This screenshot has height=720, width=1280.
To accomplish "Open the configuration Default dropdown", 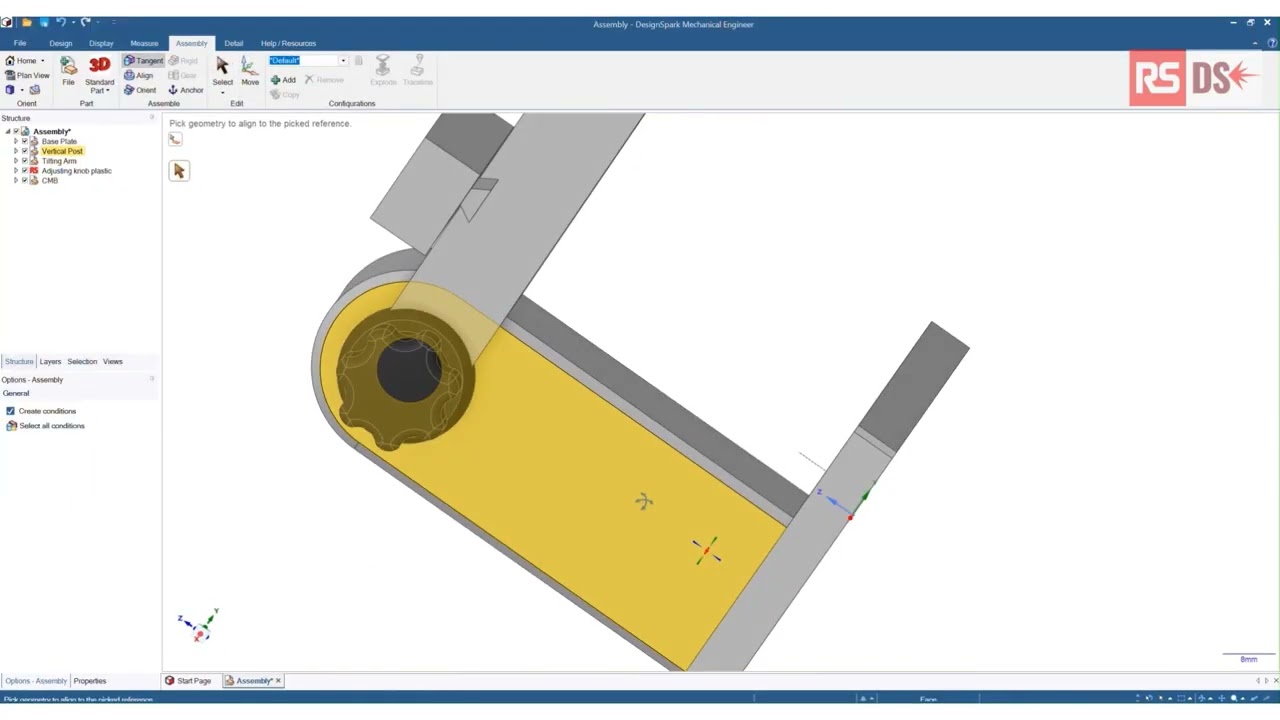I will (343, 61).
